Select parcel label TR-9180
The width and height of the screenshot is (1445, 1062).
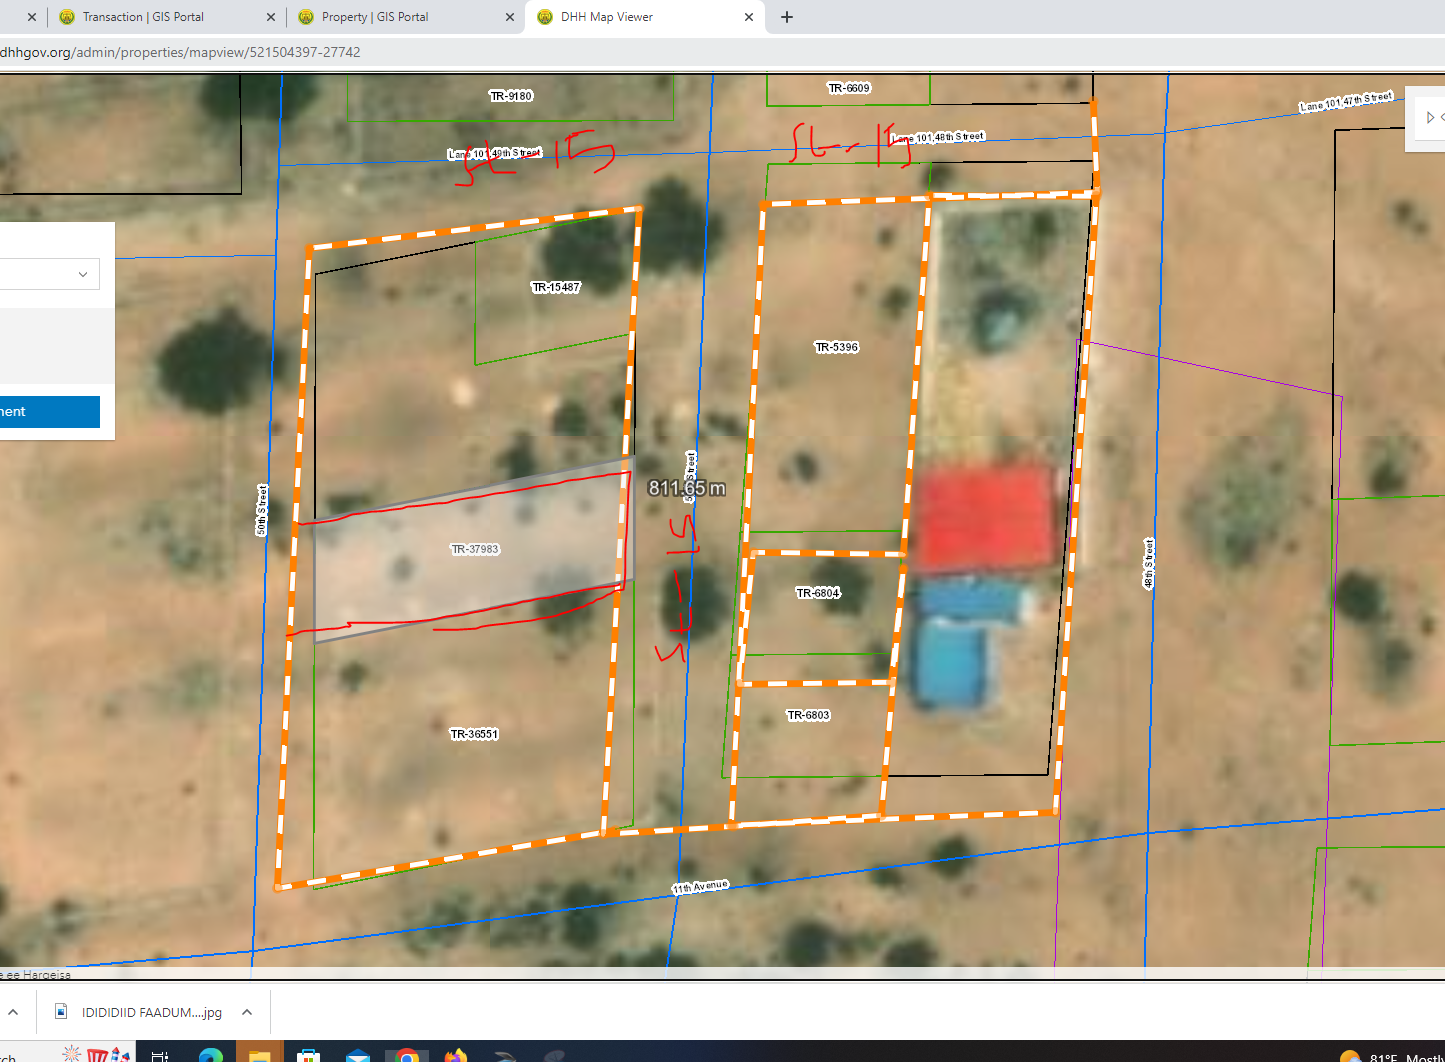(x=511, y=96)
